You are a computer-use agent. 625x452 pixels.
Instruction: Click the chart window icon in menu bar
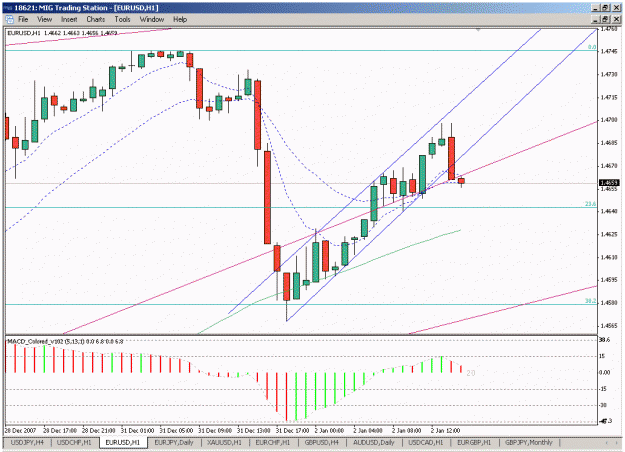coord(9,19)
